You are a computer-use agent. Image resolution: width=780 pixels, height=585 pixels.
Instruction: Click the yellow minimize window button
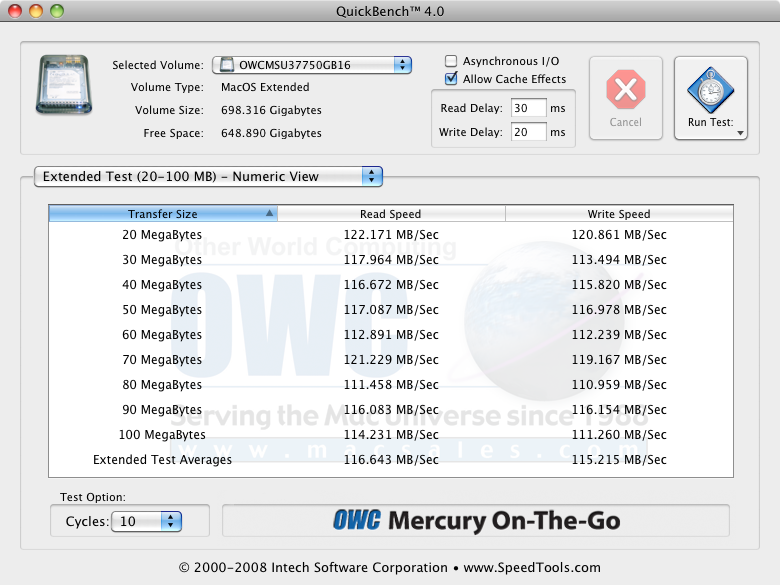point(35,11)
